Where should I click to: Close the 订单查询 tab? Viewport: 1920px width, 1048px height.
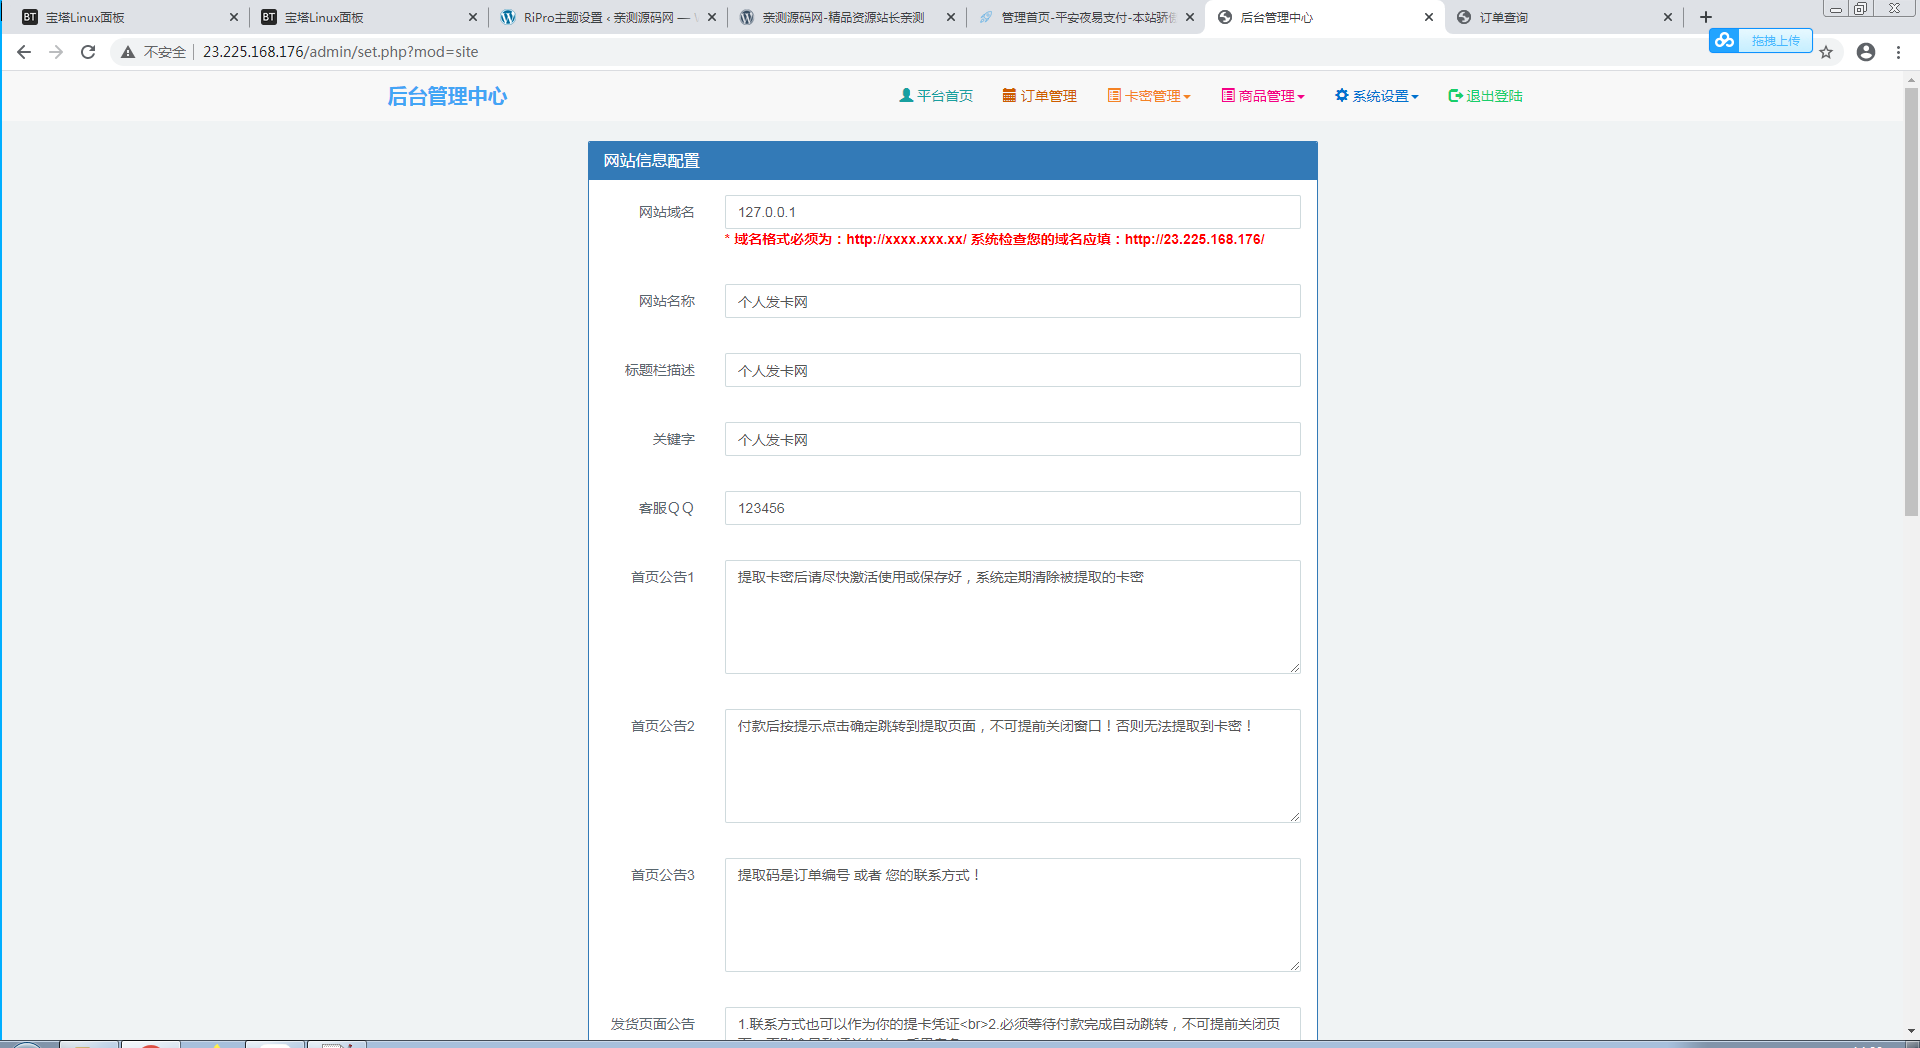click(x=1668, y=17)
